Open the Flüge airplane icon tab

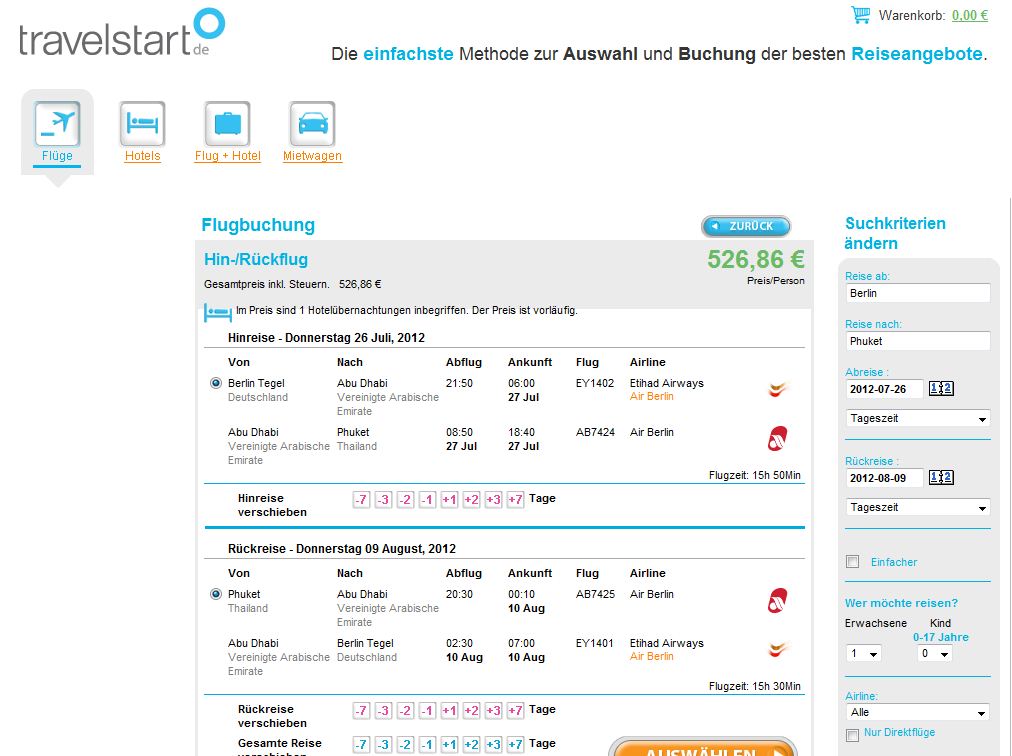(x=57, y=123)
